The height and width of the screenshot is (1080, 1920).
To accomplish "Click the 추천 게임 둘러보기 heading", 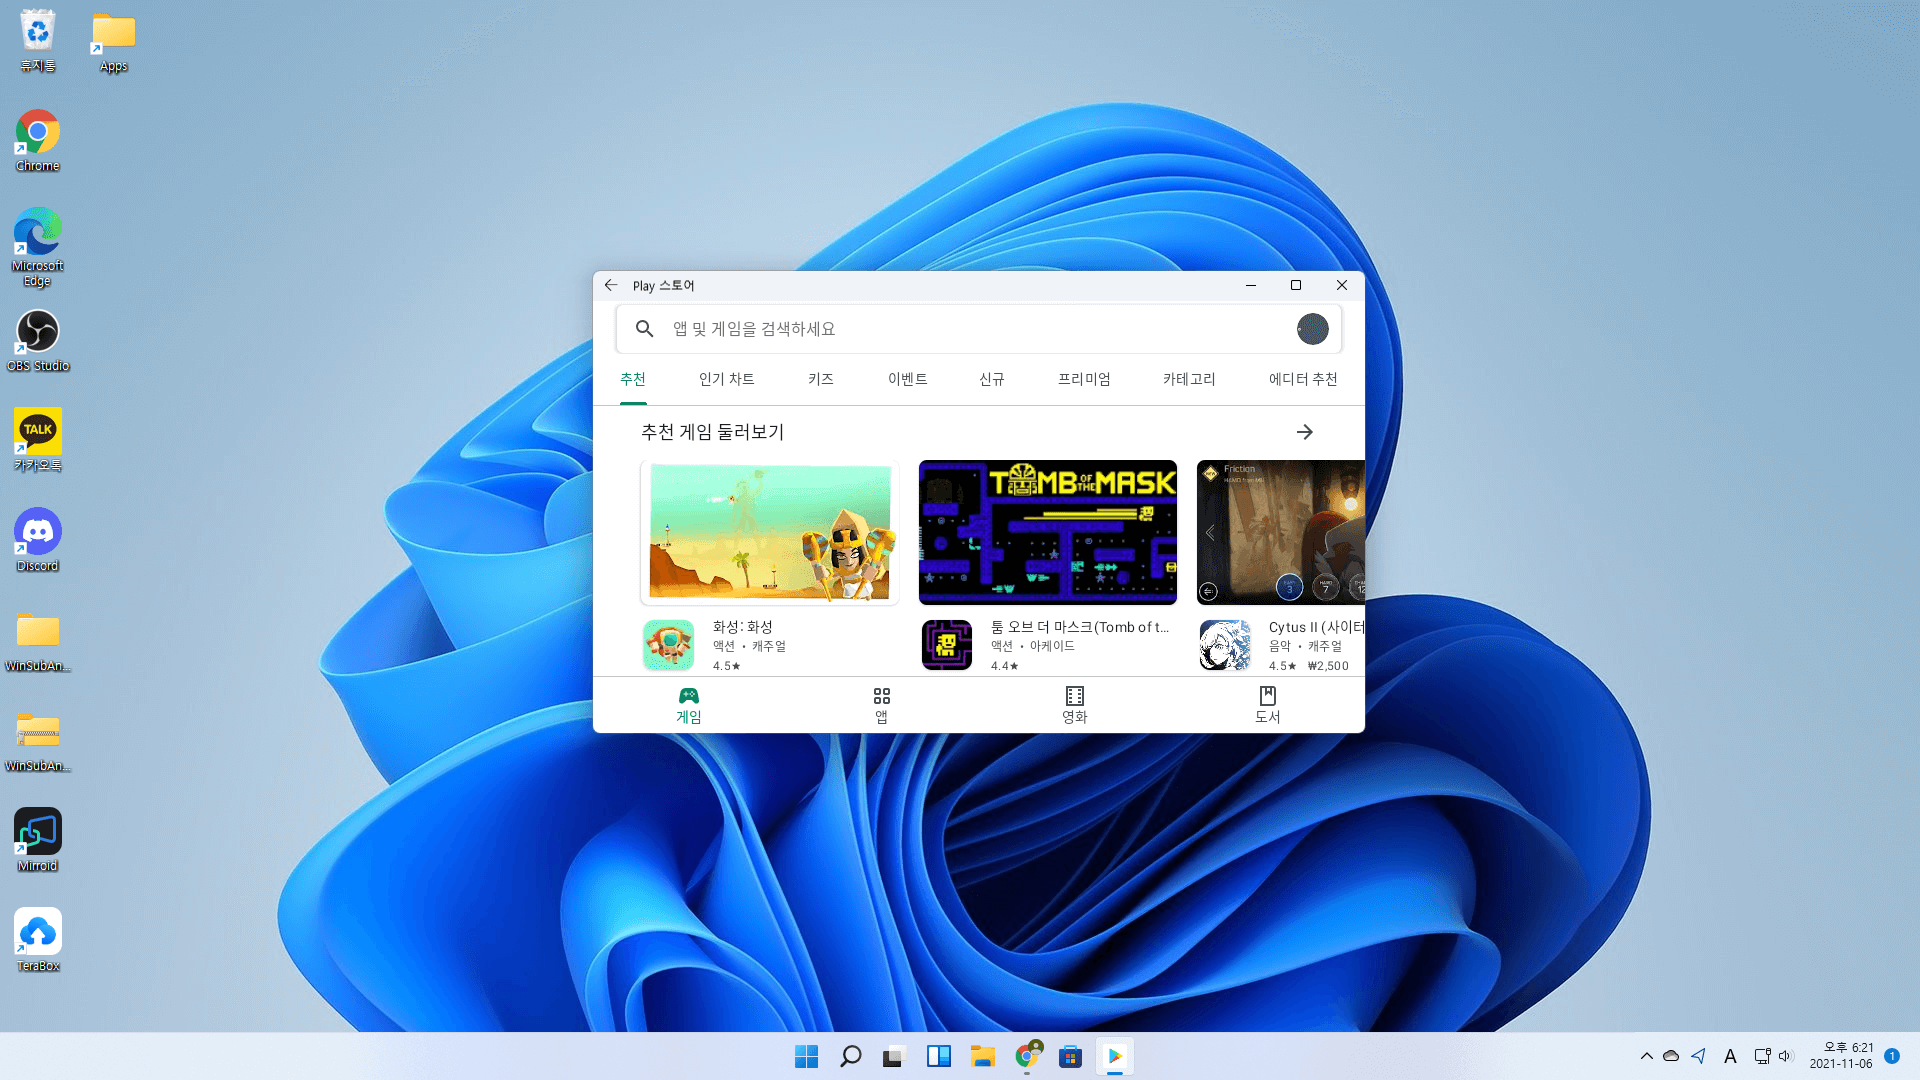I will [713, 432].
